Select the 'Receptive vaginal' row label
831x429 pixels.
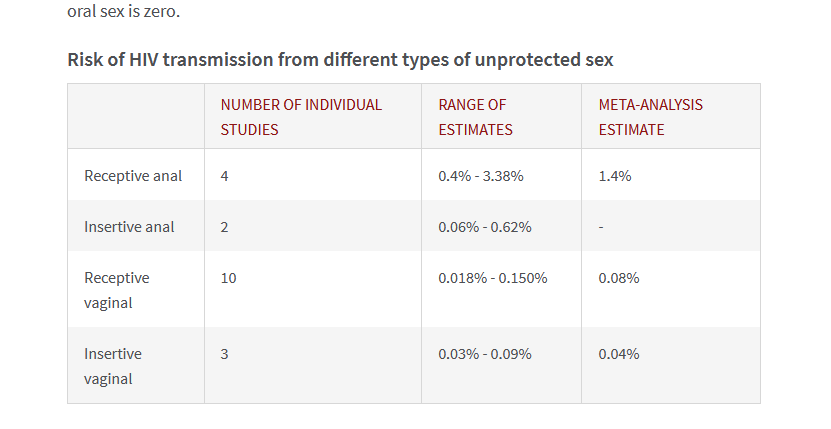pyautogui.click(x=117, y=289)
